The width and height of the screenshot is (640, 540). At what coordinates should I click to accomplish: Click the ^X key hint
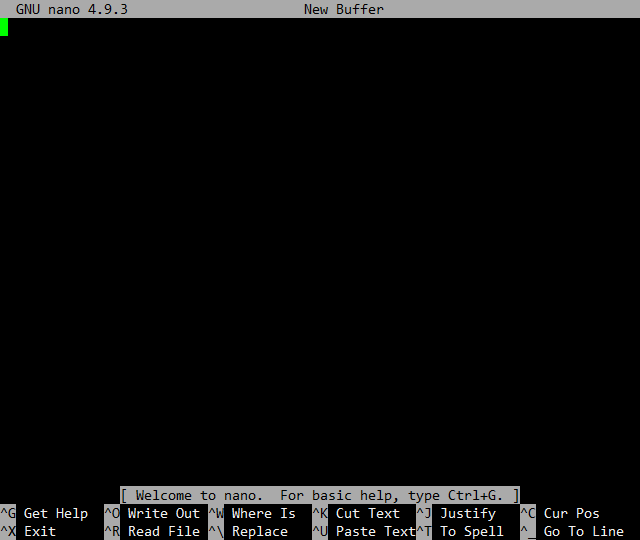point(8,531)
